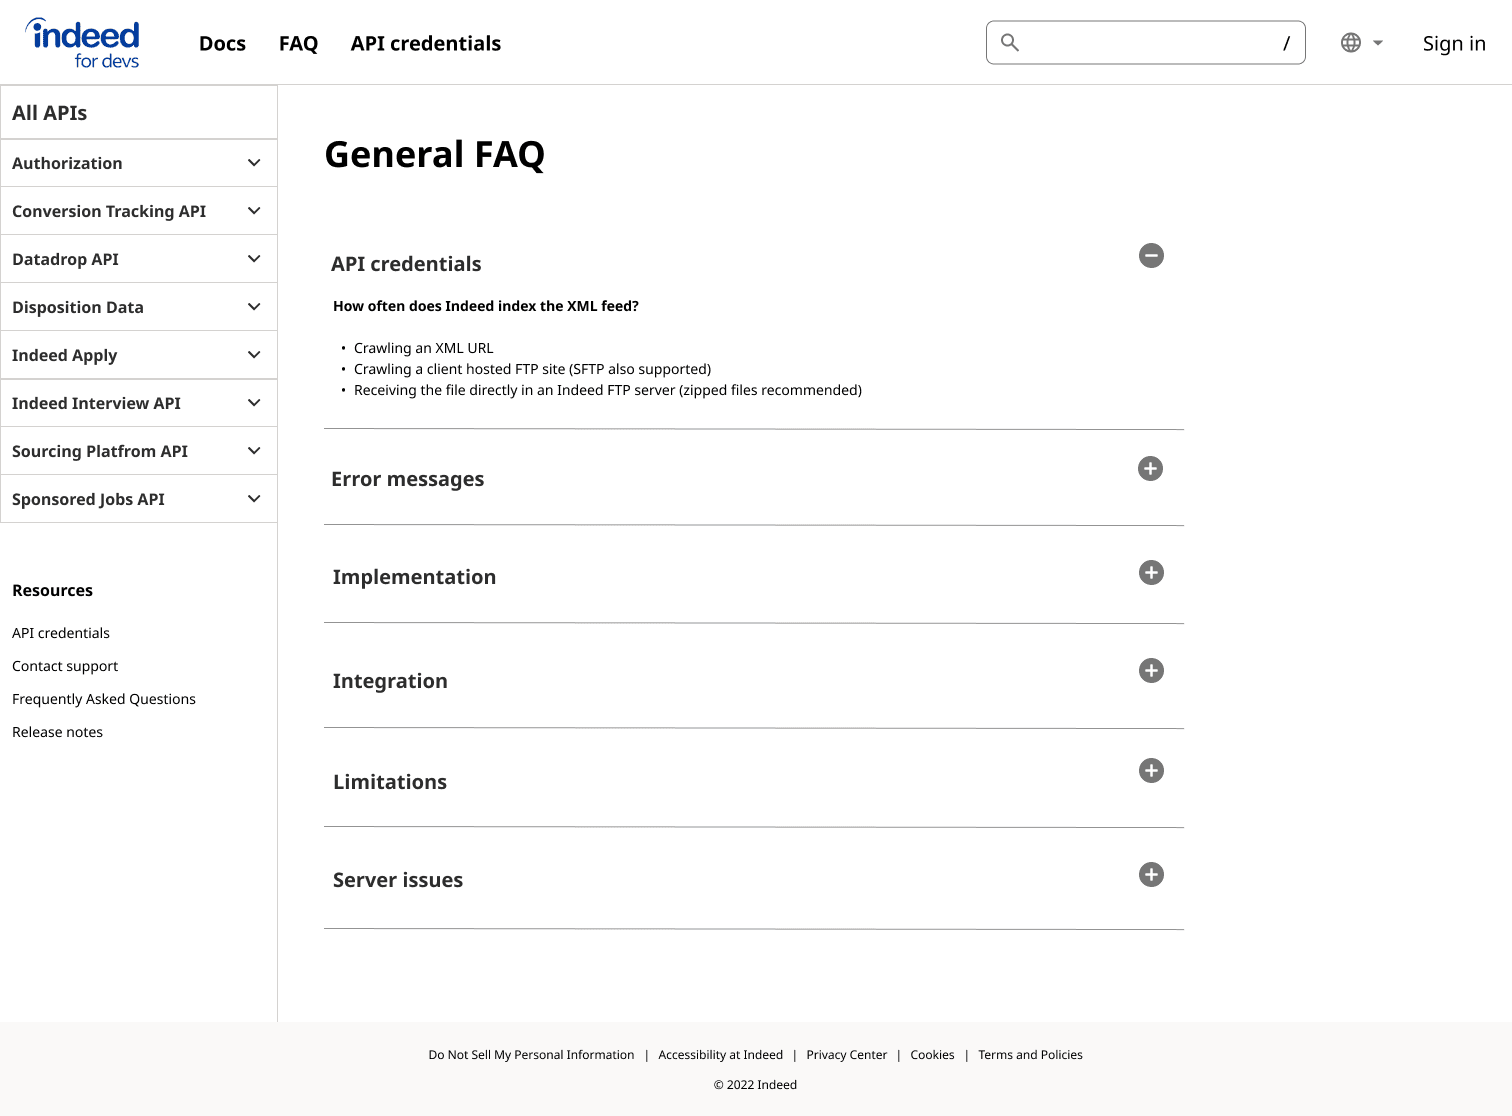Open Cookies footer link
Viewport: 1512px width, 1116px height.
point(932,1055)
